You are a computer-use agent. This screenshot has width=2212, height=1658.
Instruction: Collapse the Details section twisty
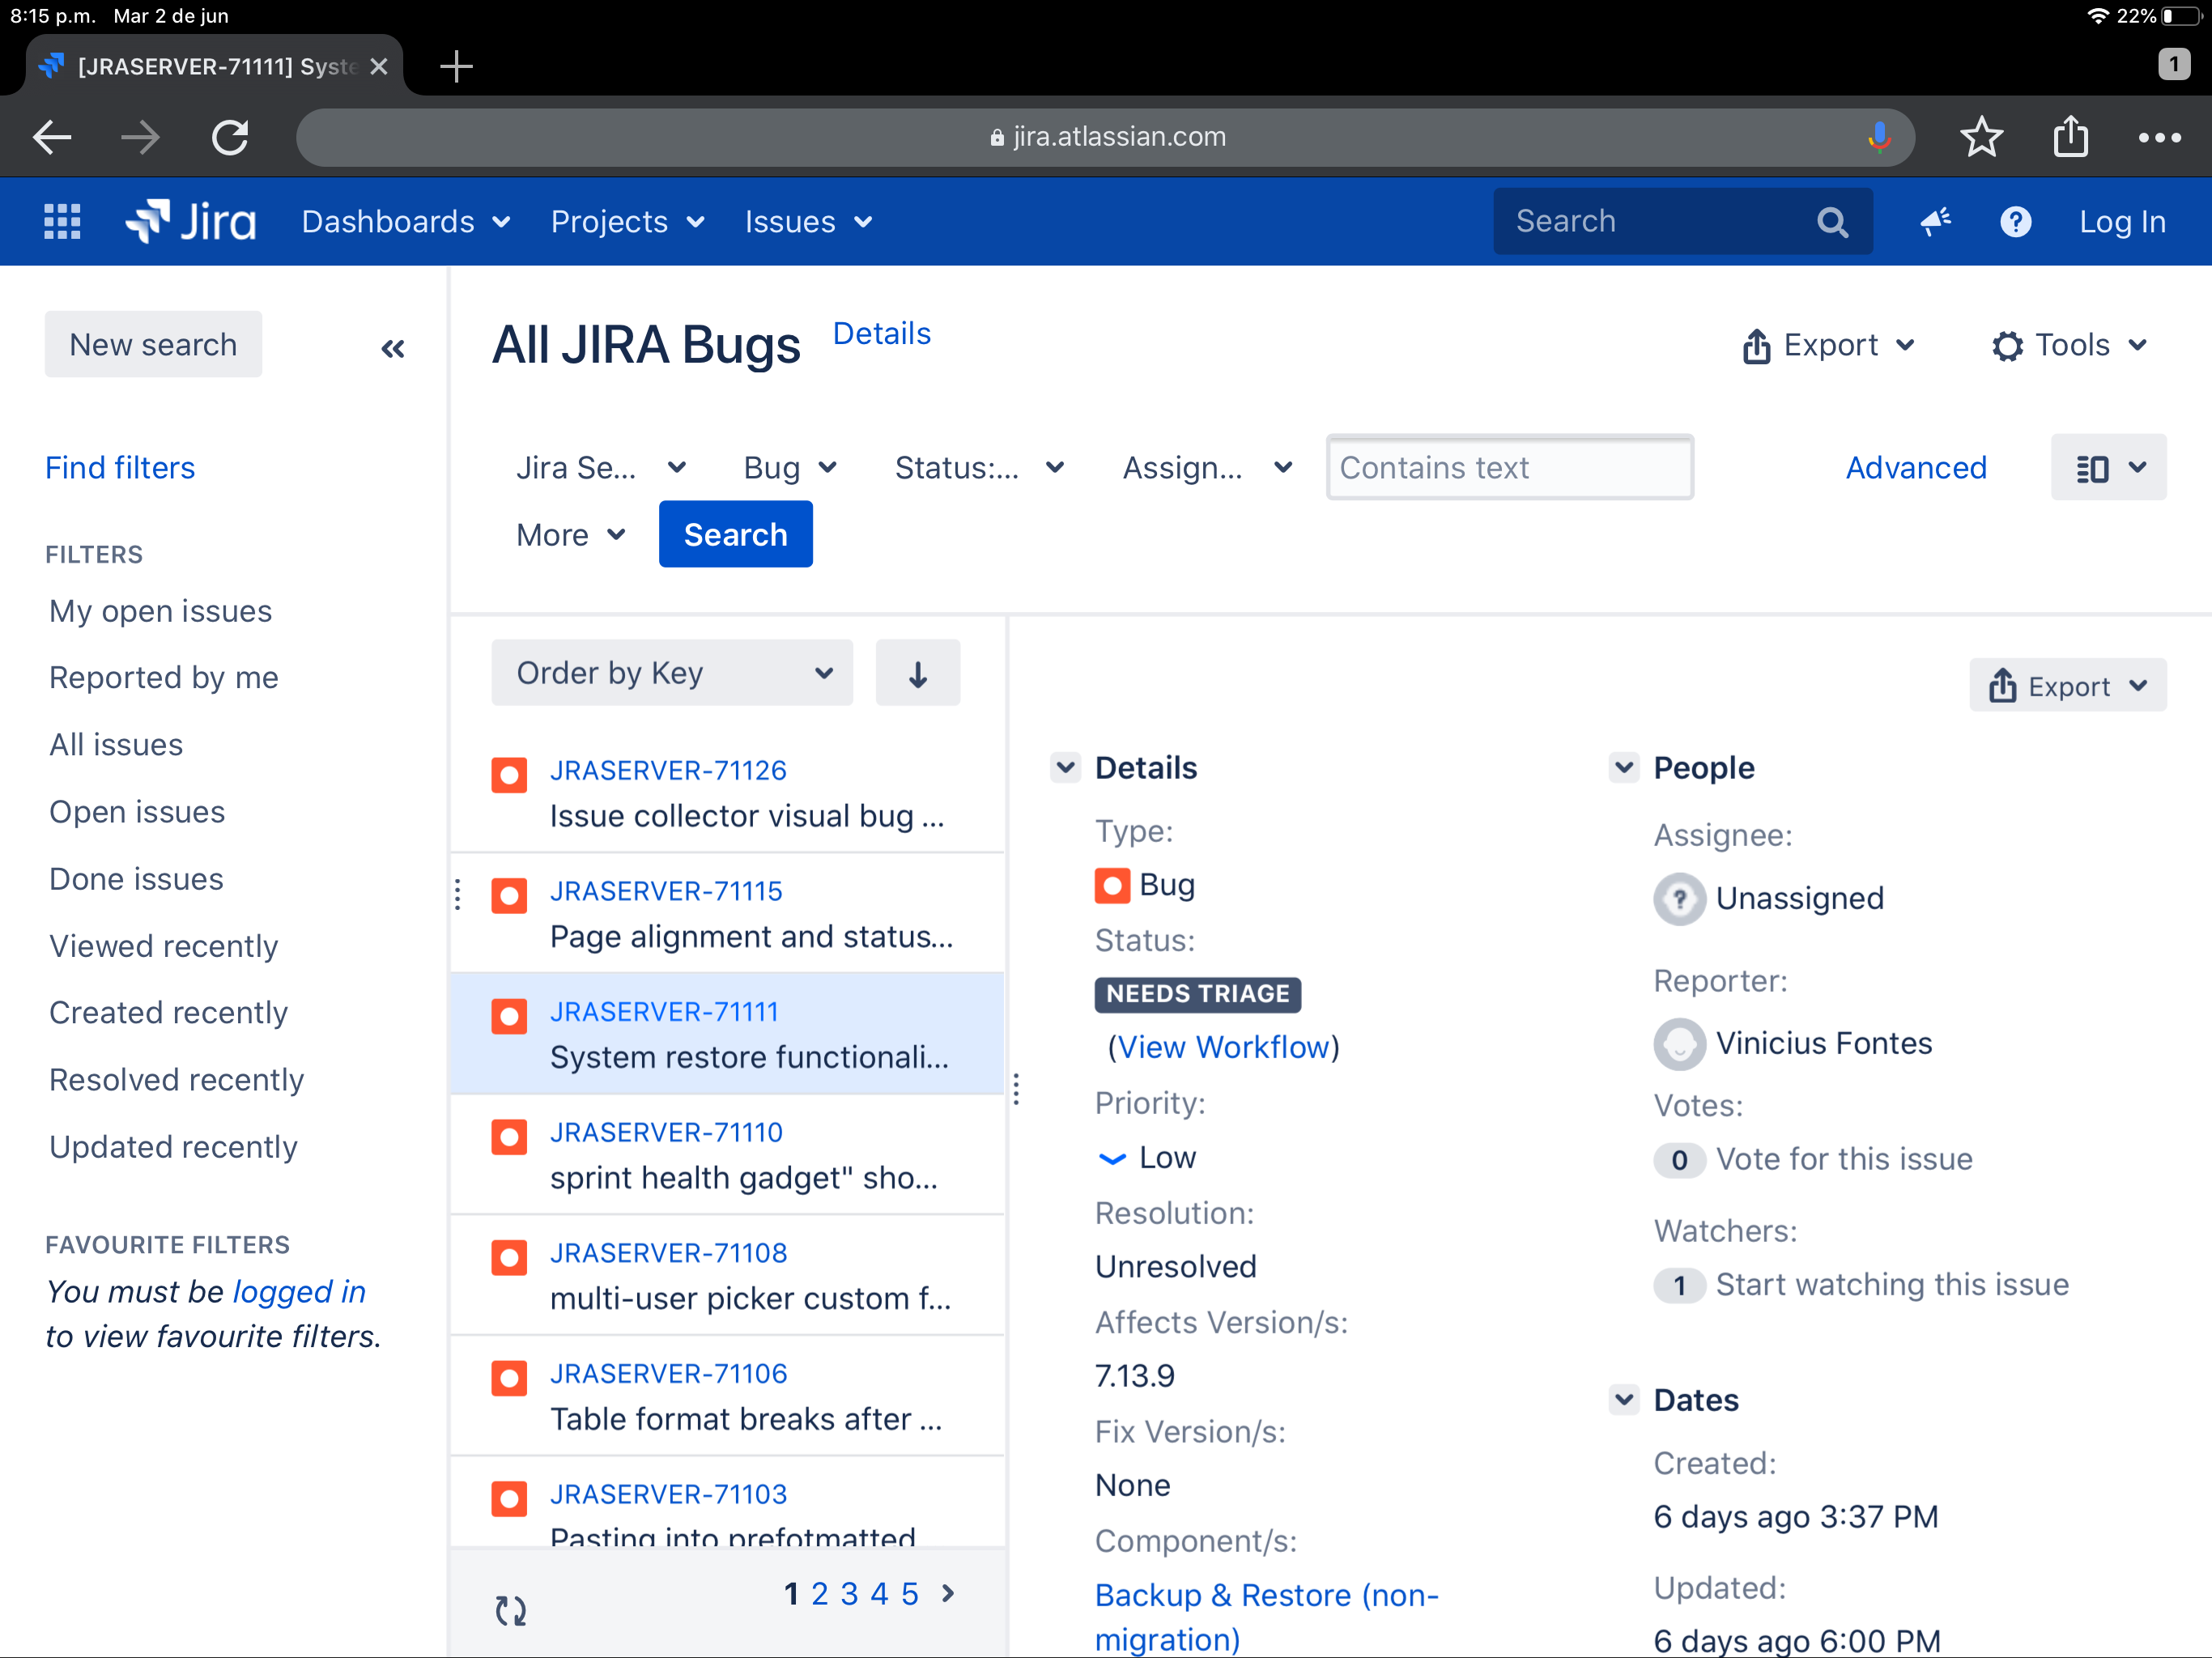1066,767
